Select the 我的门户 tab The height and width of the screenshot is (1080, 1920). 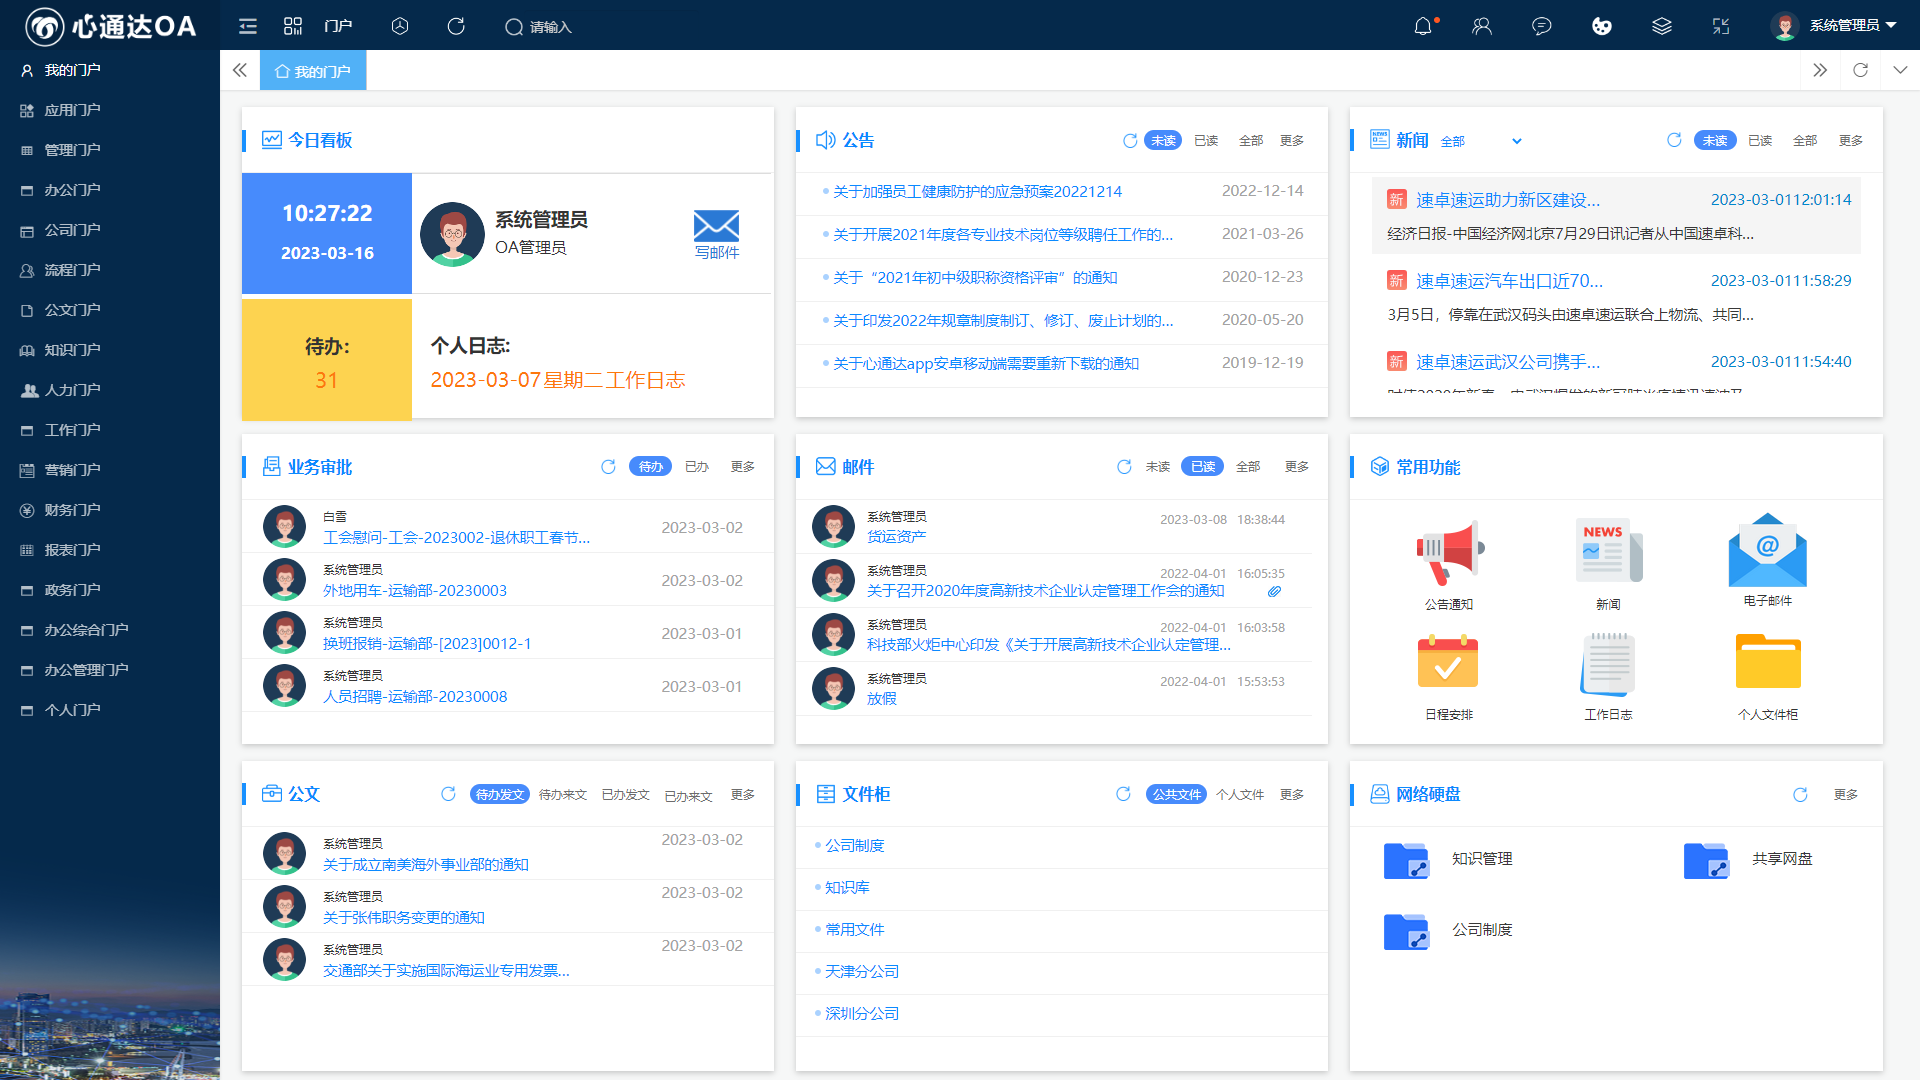pyautogui.click(x=313, y=71)
